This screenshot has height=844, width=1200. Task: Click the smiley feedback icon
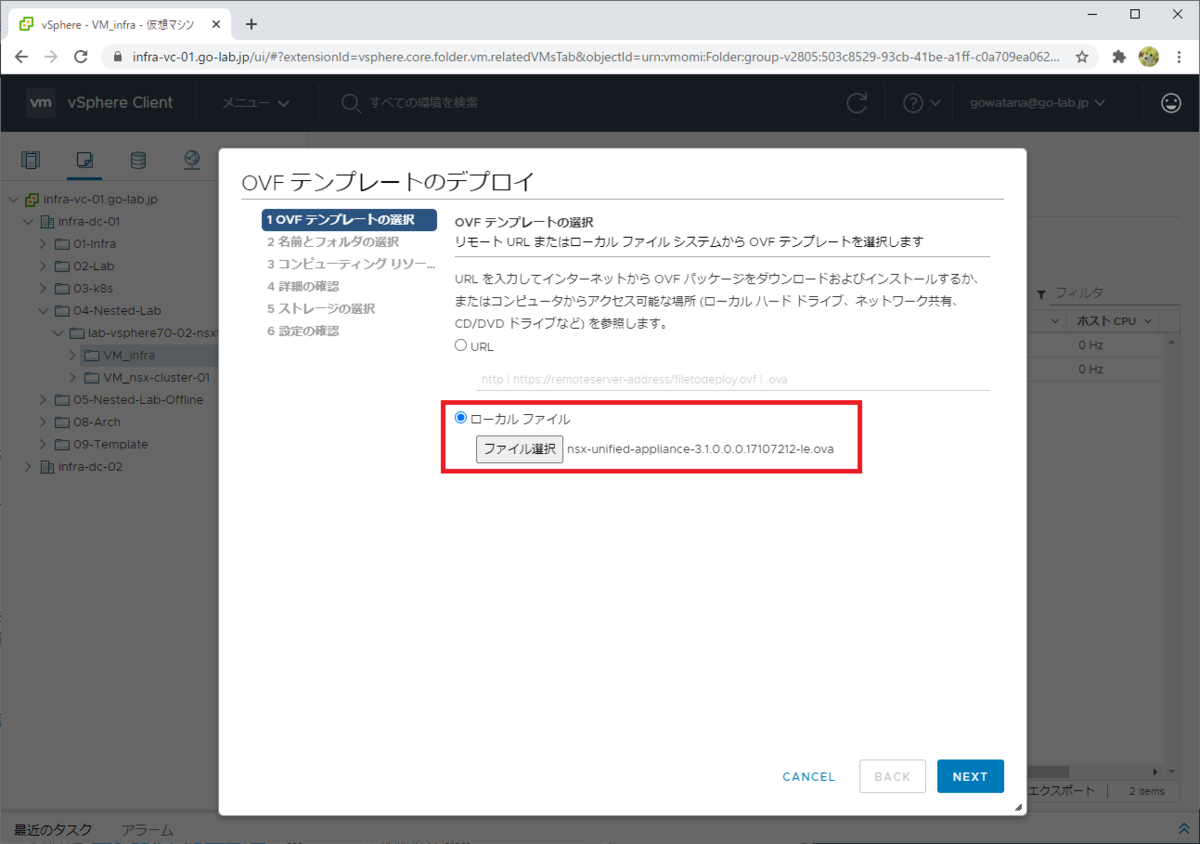pyautogui.click(x=1170, y=102)
